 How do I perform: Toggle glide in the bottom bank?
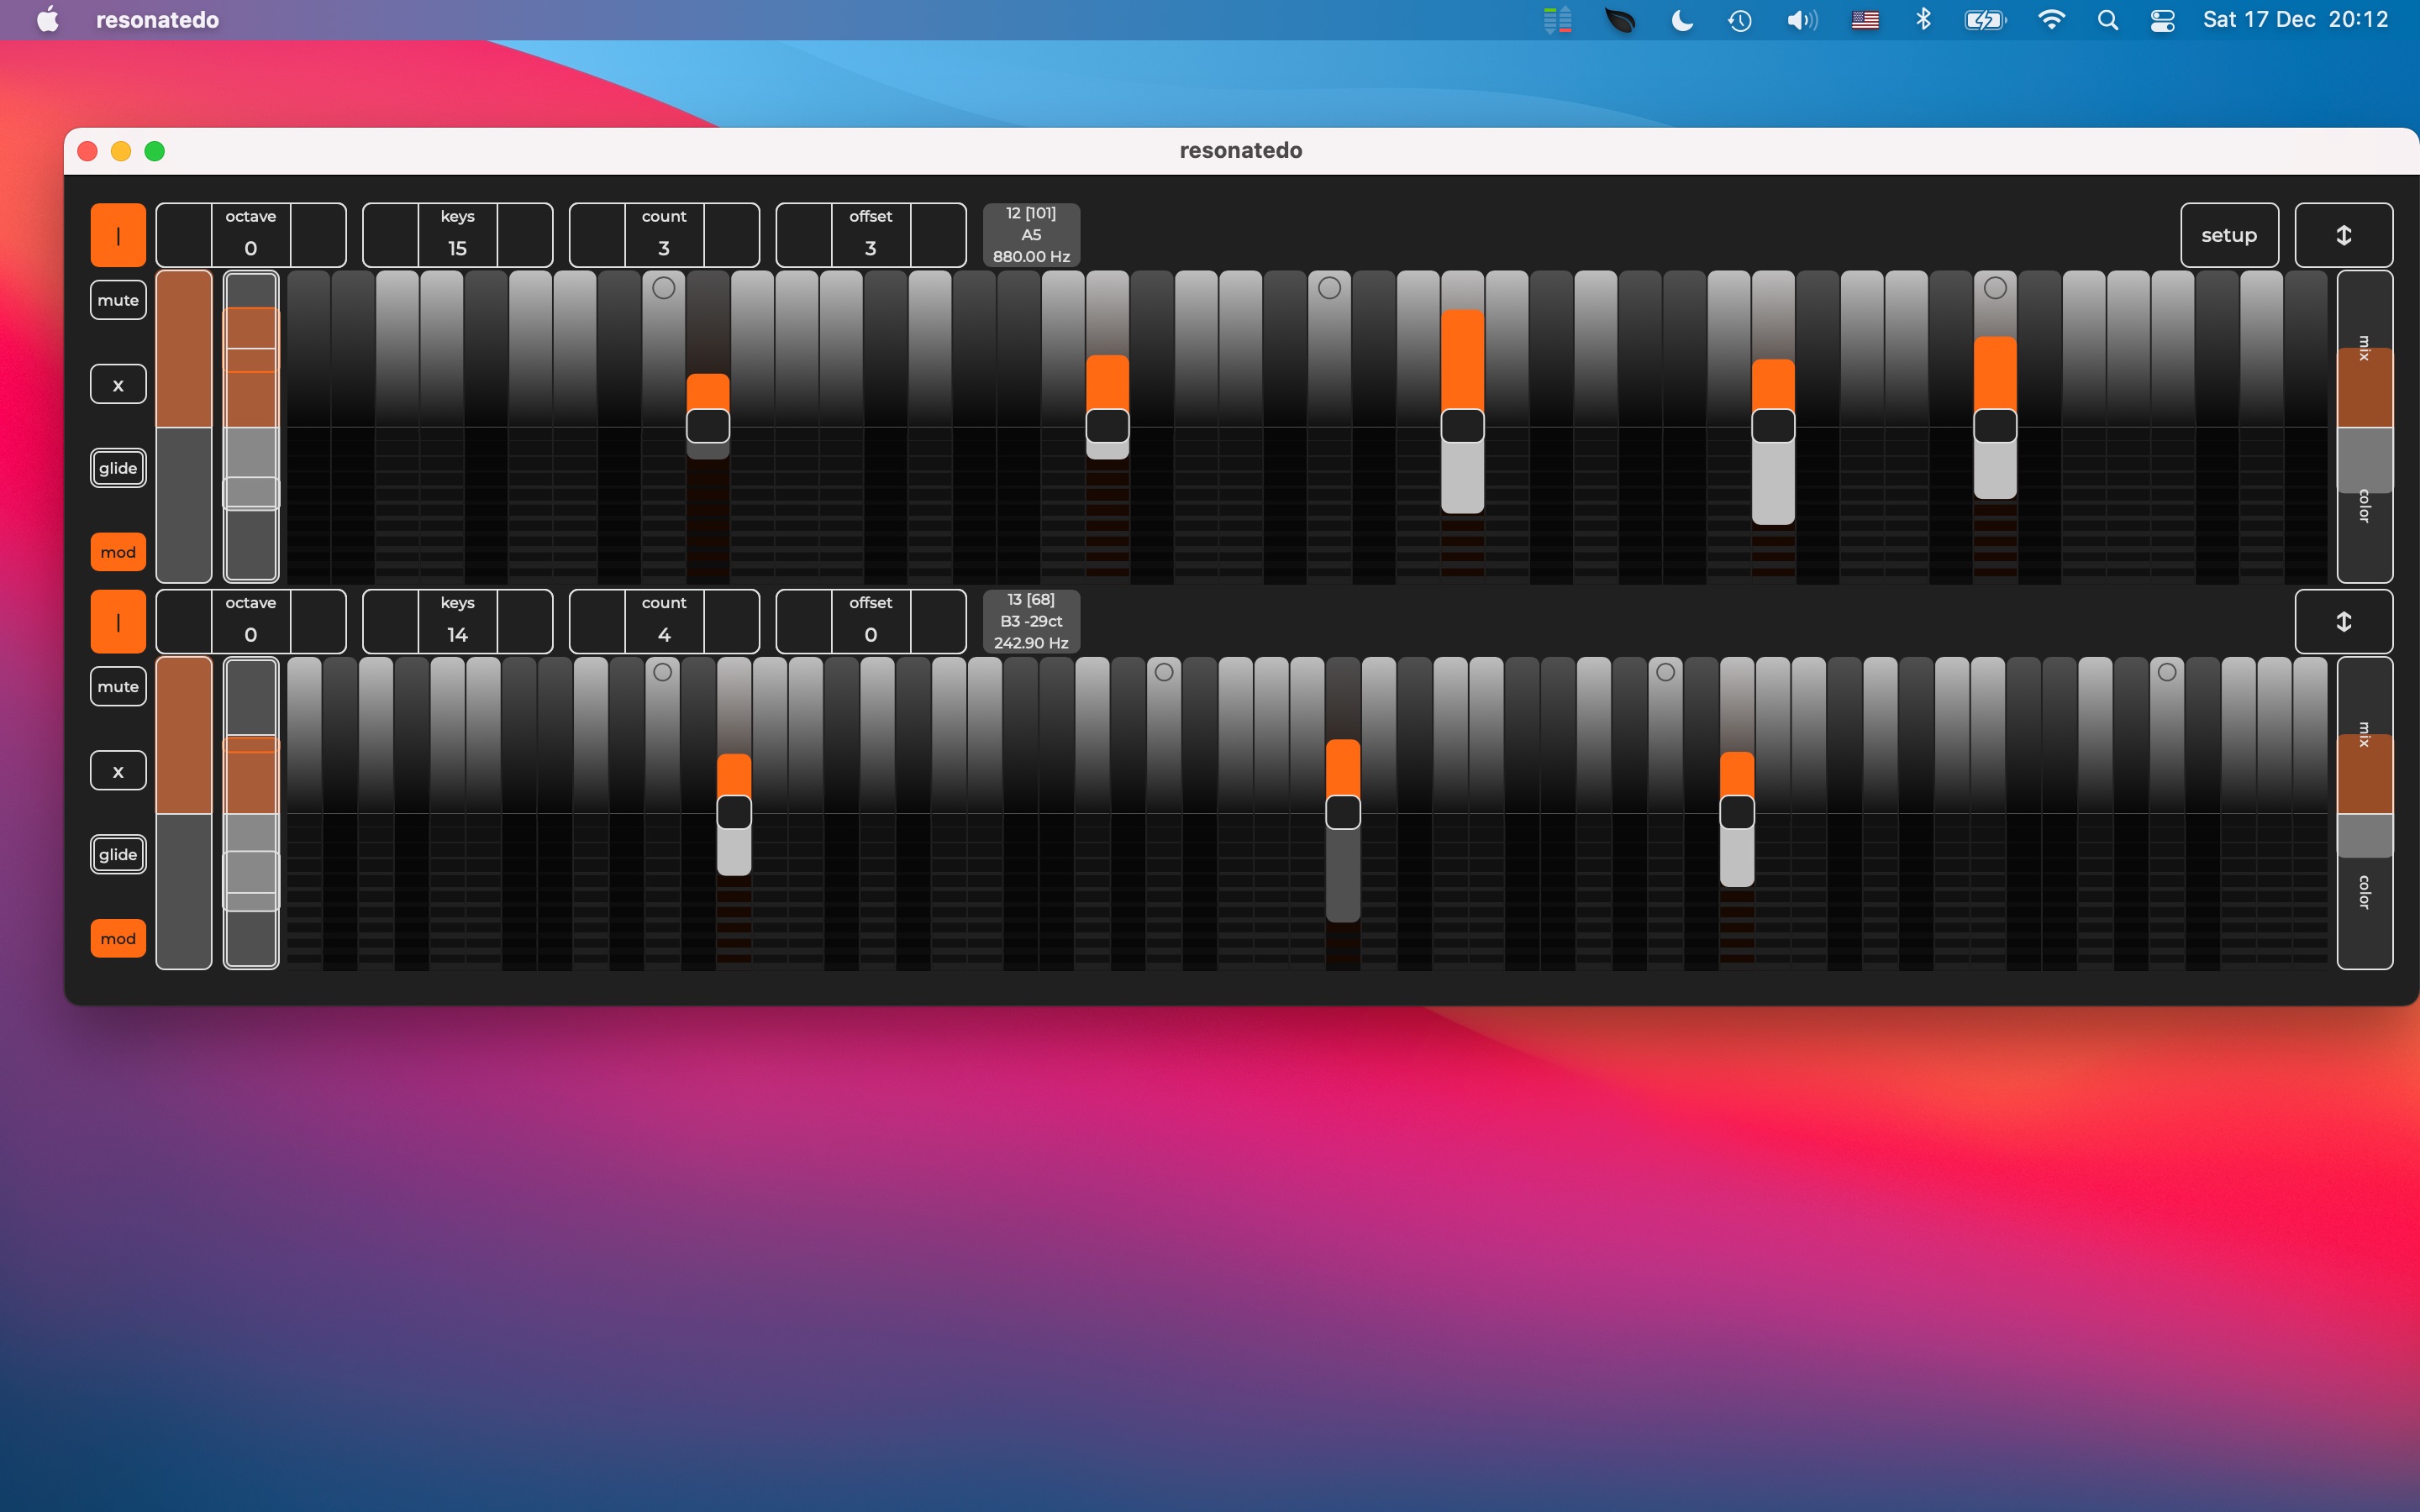point(118,854)
